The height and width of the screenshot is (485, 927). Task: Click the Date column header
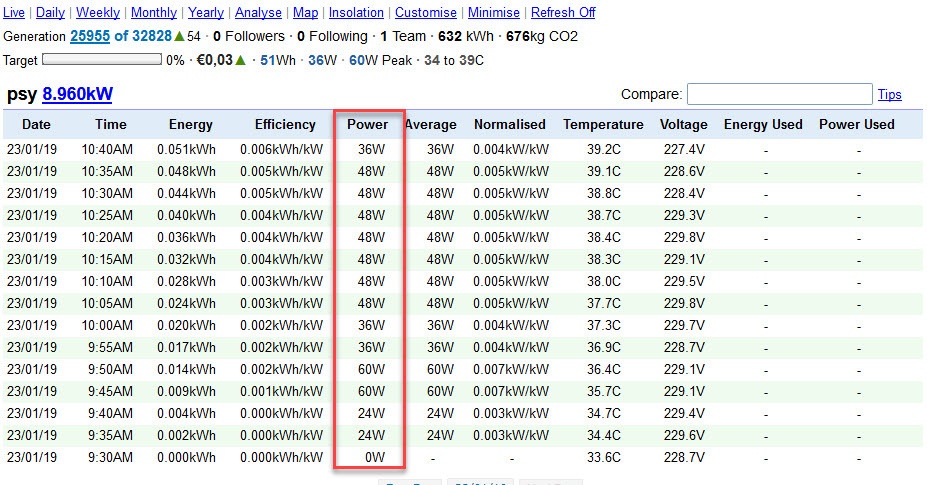[x=36, y=124]
